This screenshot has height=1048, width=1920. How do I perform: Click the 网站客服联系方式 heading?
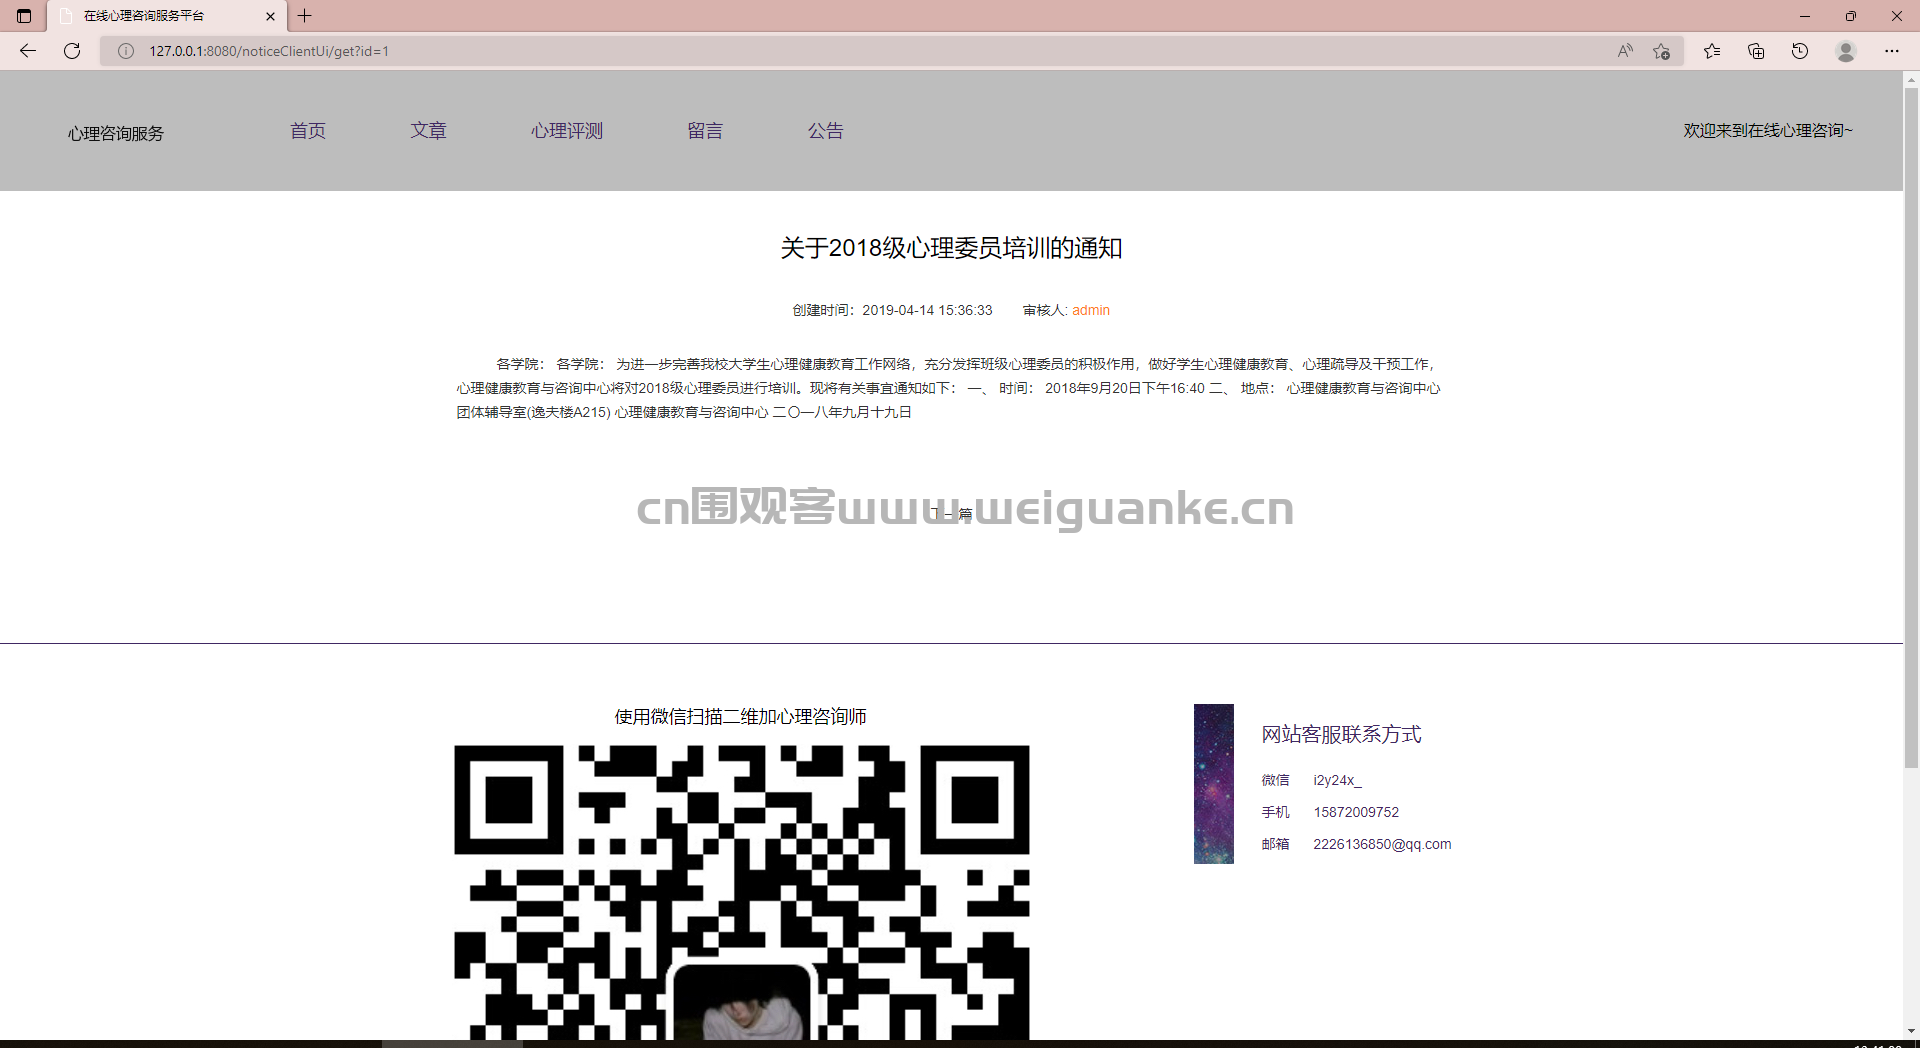pyautogui.click(x=1341, y=734)
